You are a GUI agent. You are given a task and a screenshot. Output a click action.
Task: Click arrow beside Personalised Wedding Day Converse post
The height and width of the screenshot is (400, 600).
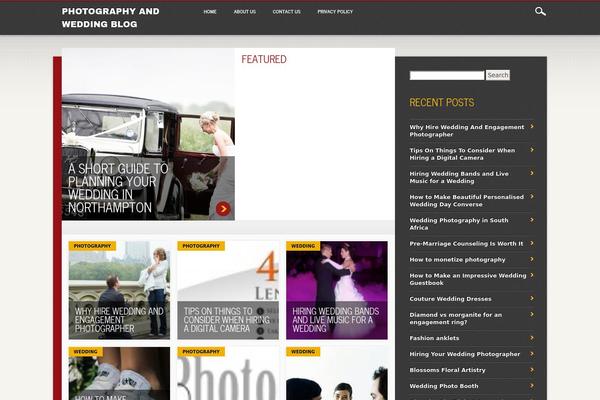coord(532,196)
